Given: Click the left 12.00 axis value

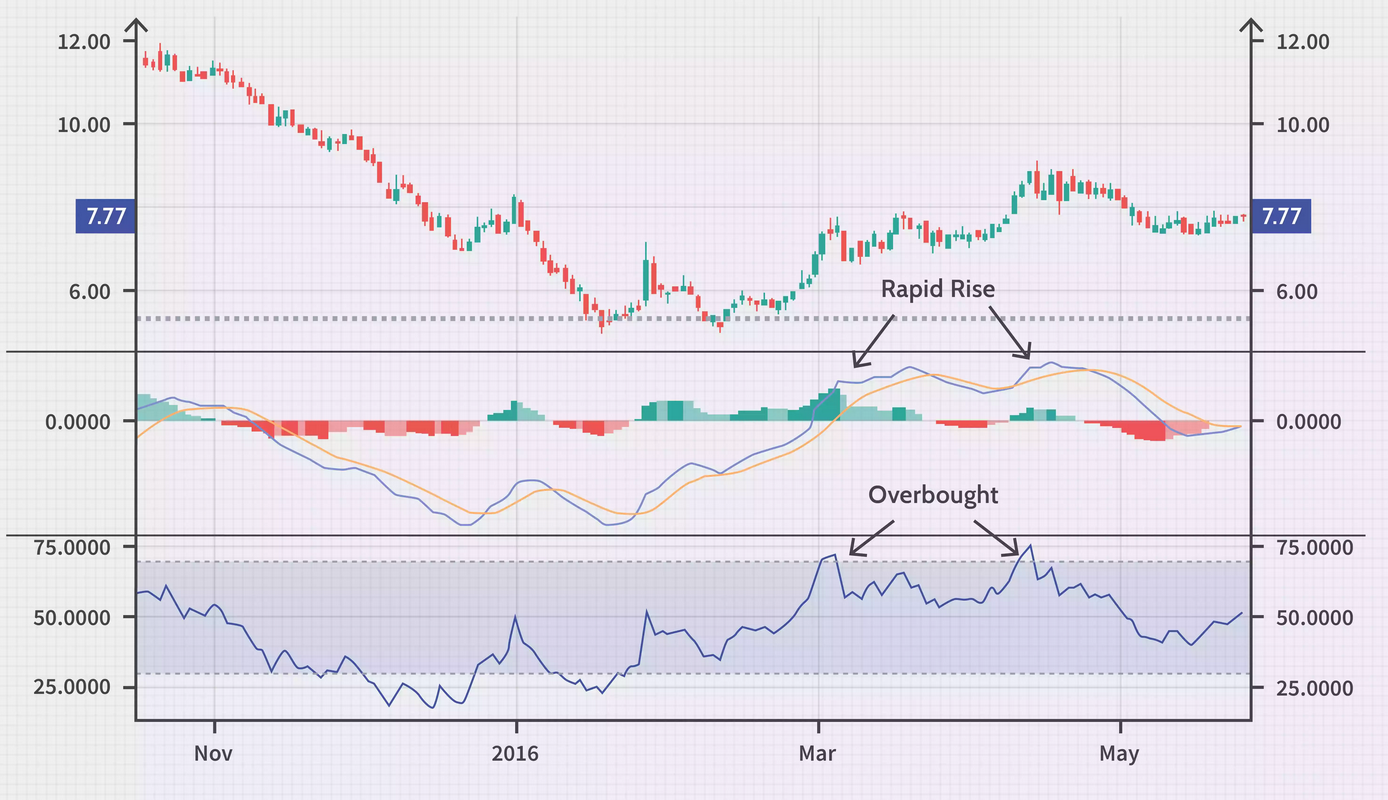Looking at the screenshot, I should (x=85, y=42).
